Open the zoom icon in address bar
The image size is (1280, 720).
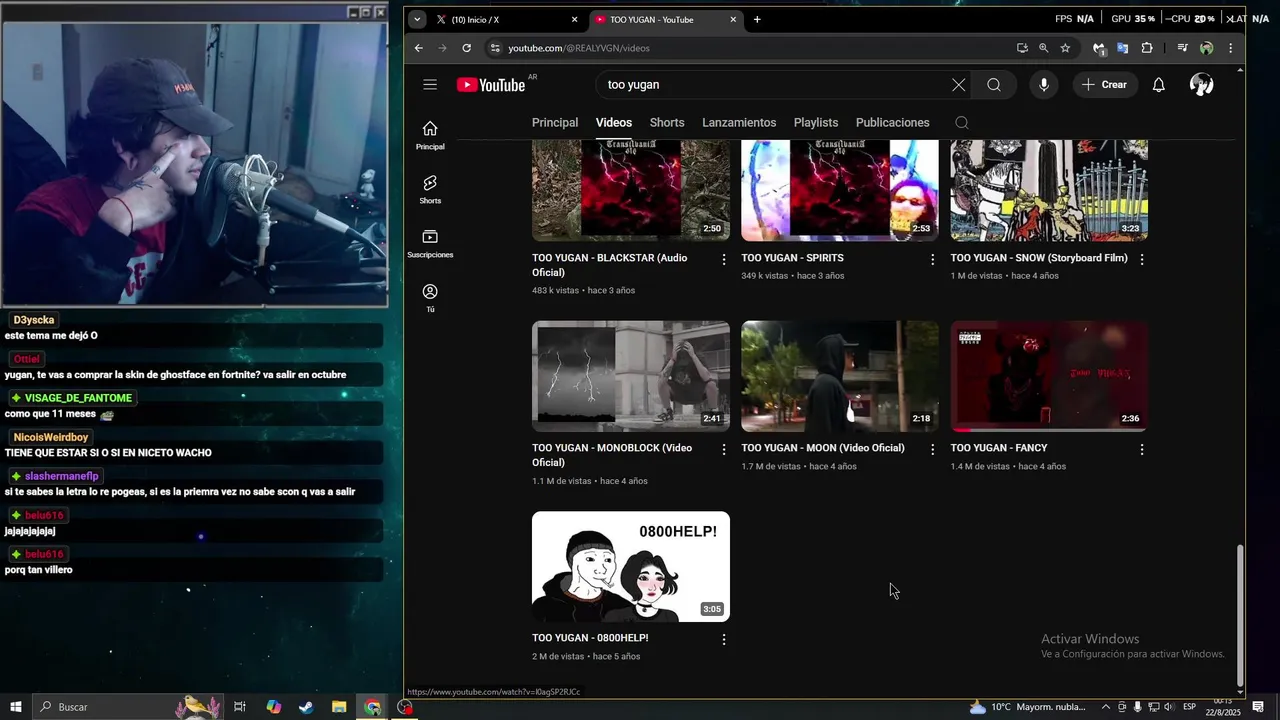1044,48
